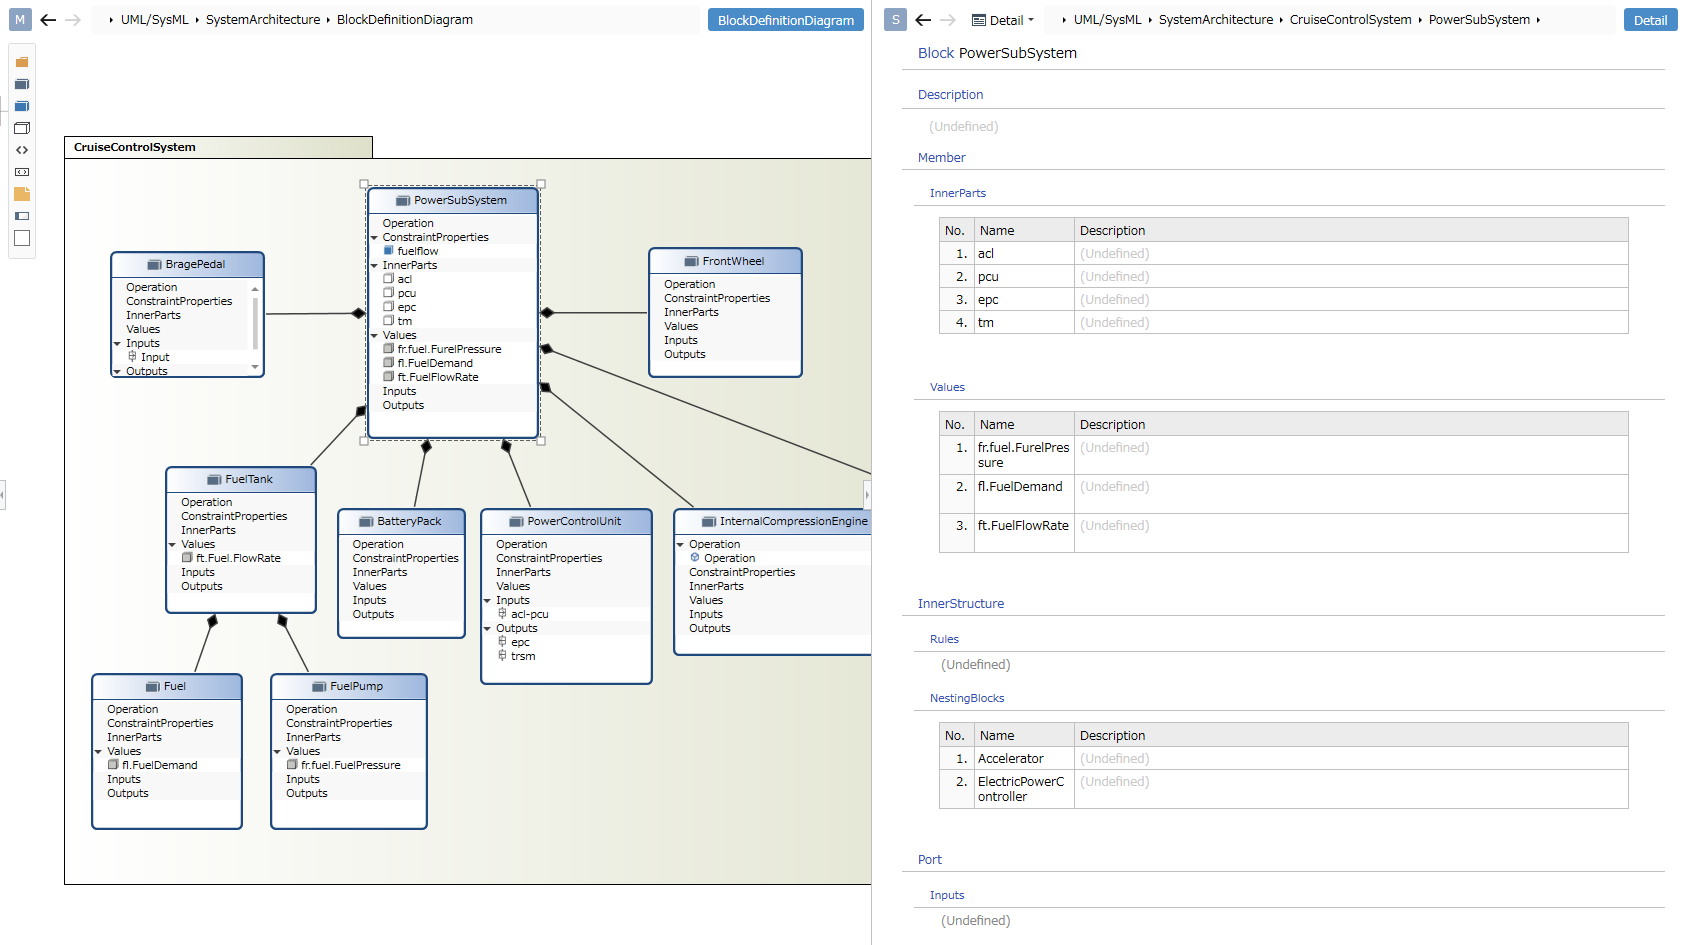Select the blue block tool in palette
Image resolution: width=1683 pixels, height=945 pixels.
pyautogui.click(x=22, y=106)
